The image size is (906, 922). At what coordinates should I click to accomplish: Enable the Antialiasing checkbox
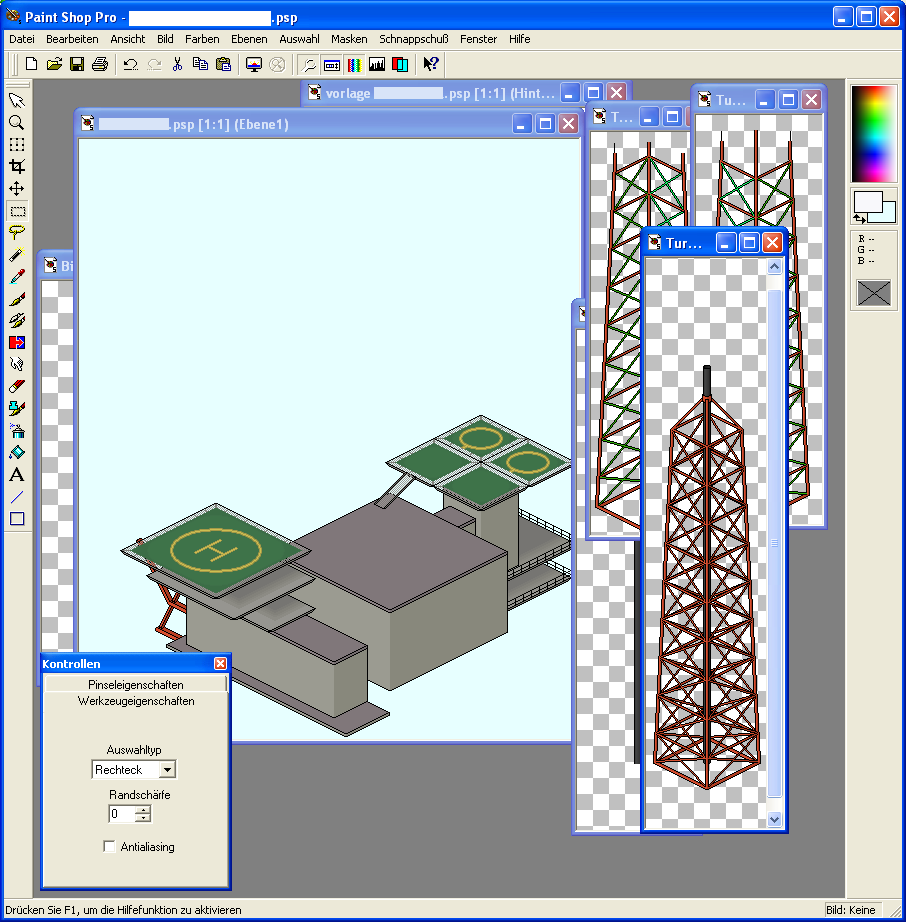coord(110,847)
